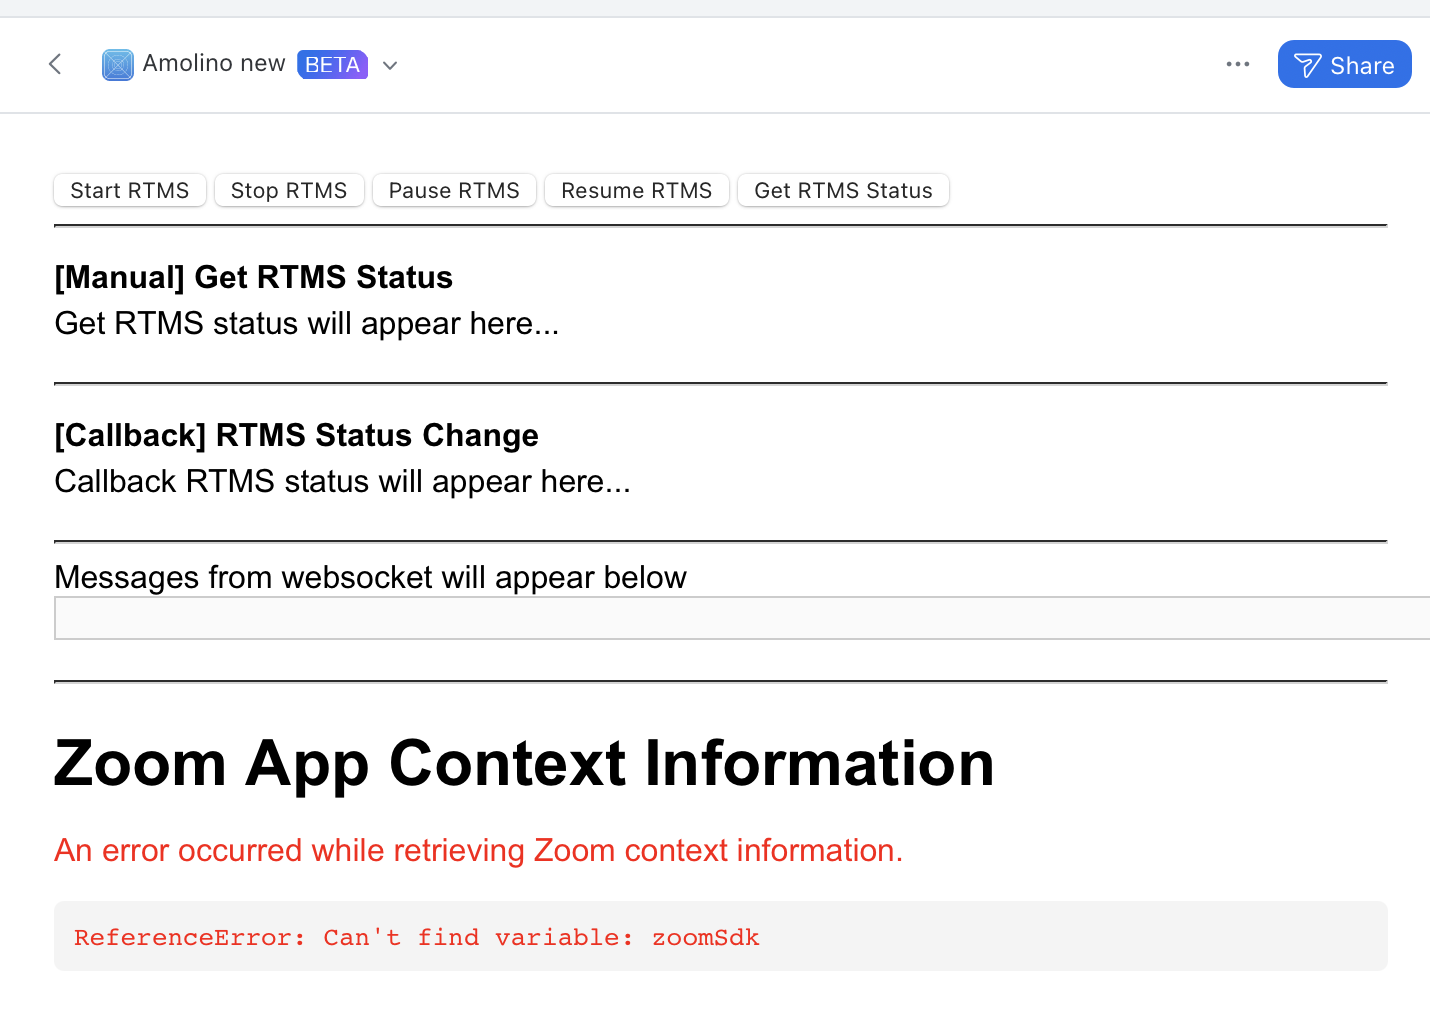The height and width of the screenshot is (1010, 1430).
Task: Click the ReferenceError zoomSdk code text
Action: tap(417, 937)
